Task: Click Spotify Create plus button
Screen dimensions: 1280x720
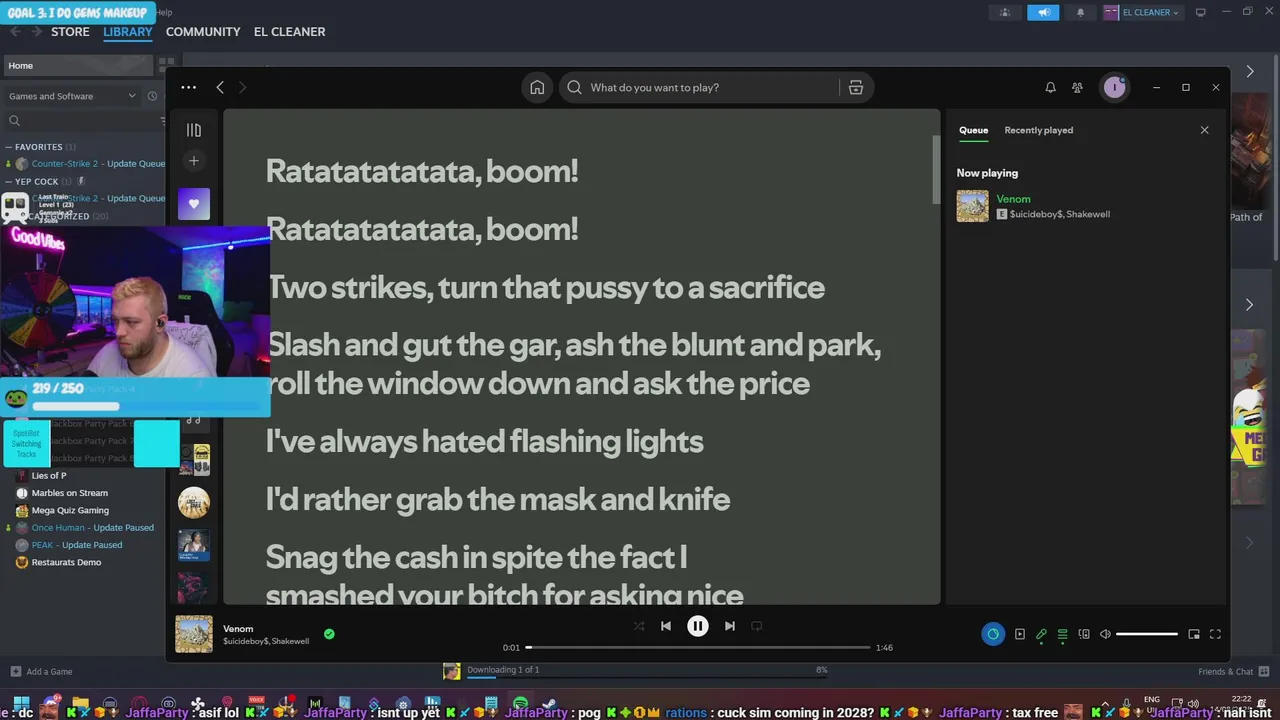Action: [x=194, y=161]
